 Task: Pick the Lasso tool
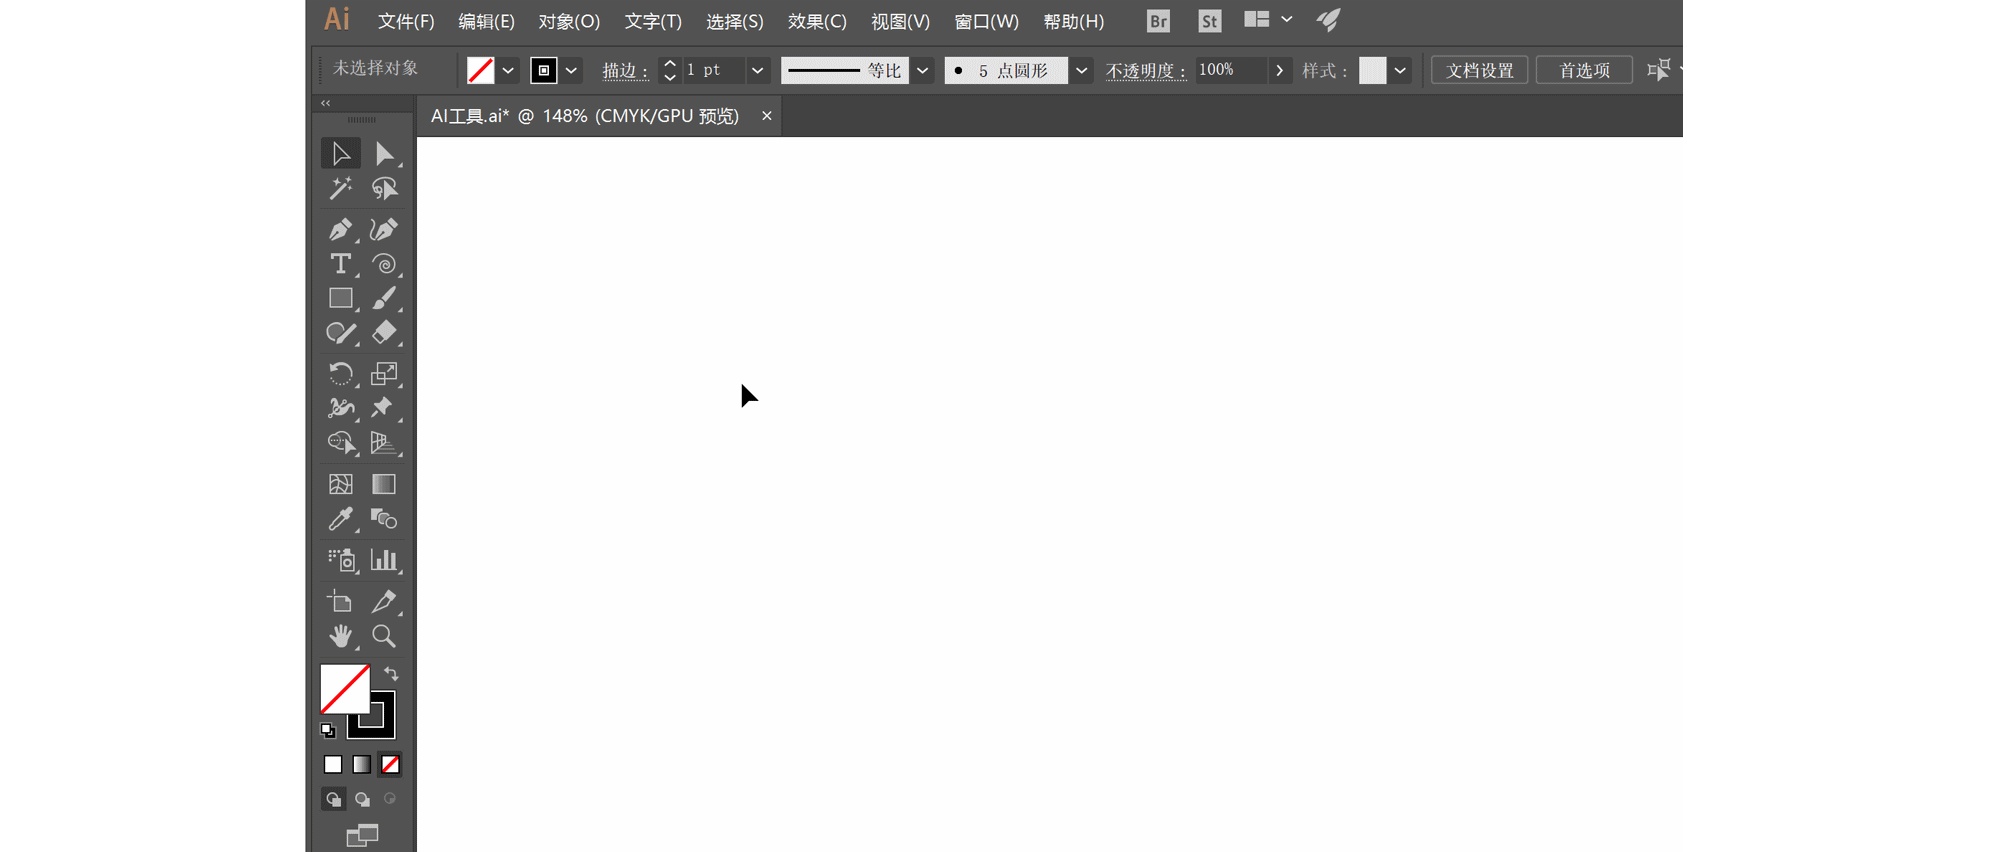pos(384,188)
